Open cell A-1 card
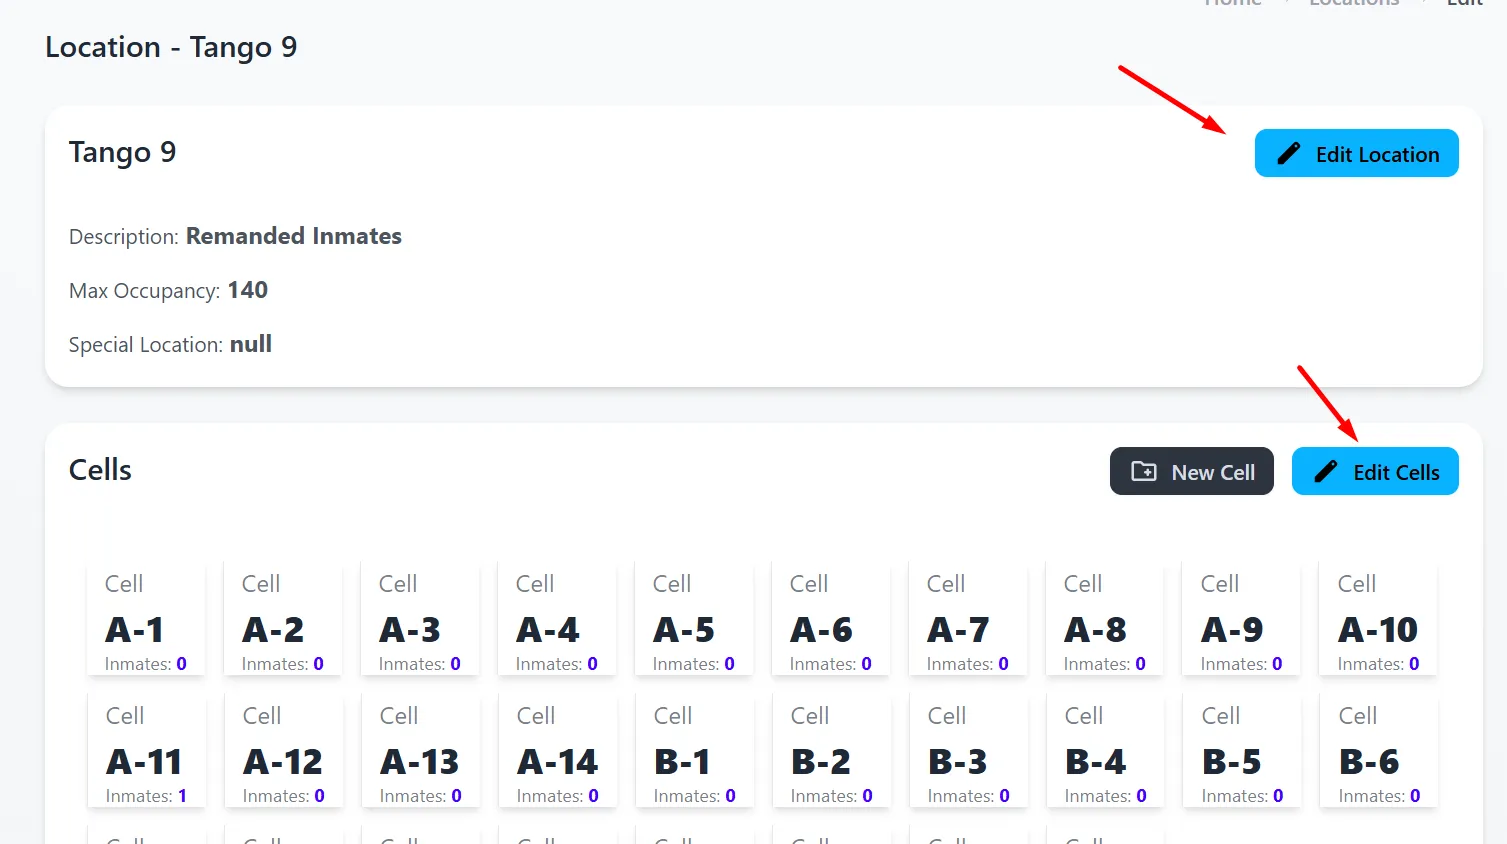The width and height of the screenshot is (1507, 844). (x=146, y=620)
